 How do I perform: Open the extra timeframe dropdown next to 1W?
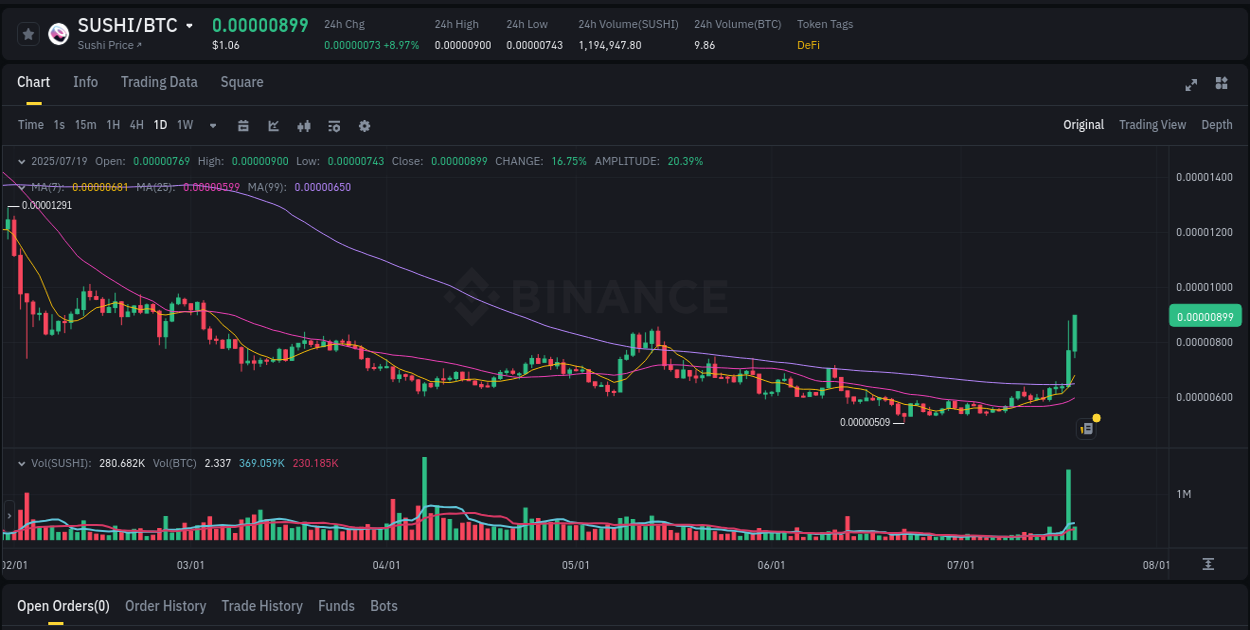pos(211,125)
